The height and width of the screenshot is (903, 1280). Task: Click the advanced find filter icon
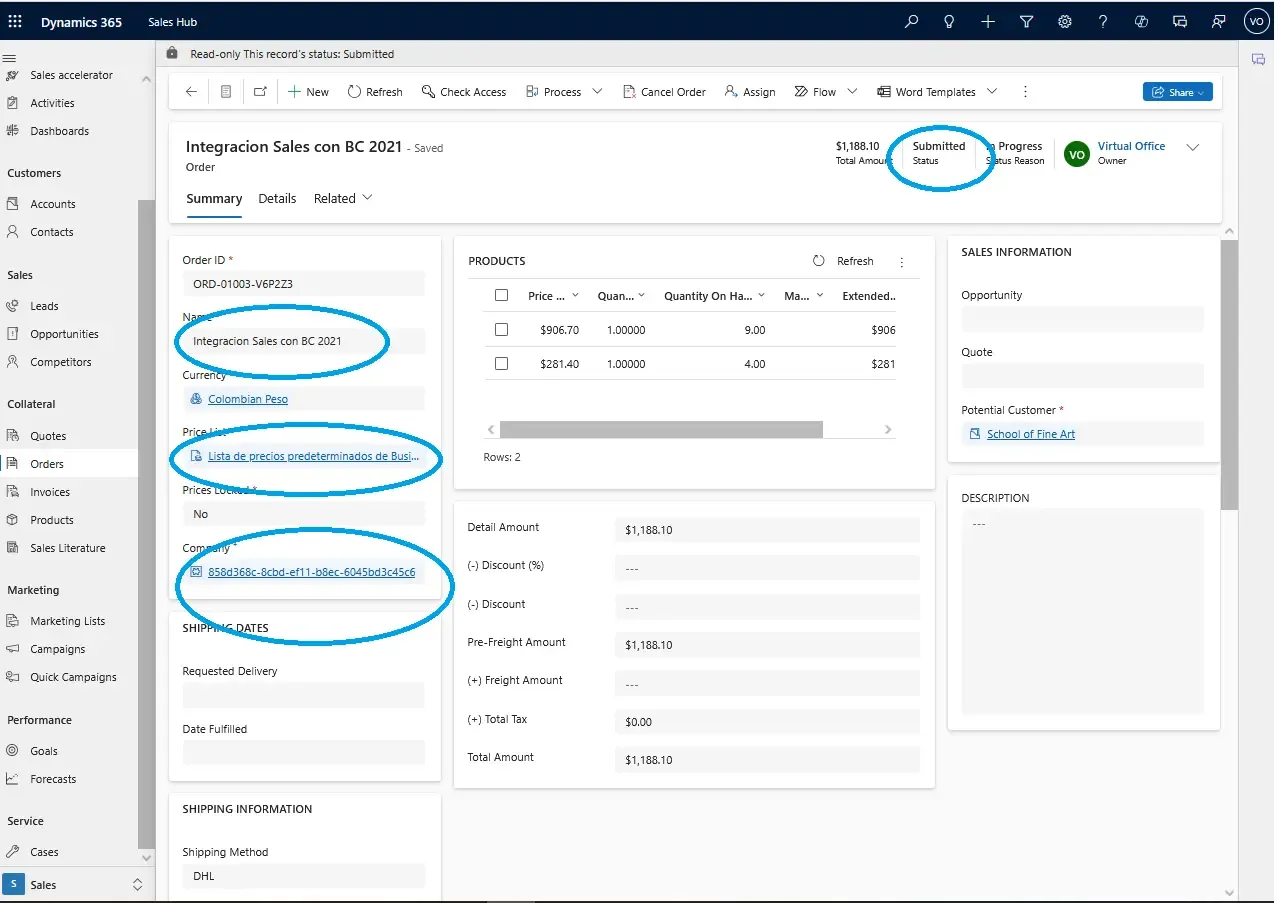[1026, 21]
